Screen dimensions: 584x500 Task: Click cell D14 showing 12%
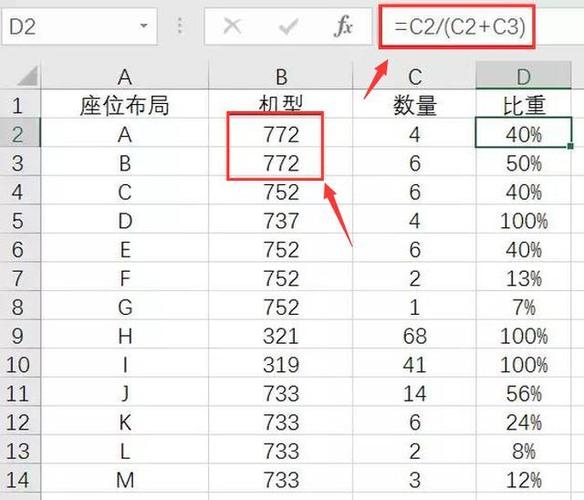point(523,478)
